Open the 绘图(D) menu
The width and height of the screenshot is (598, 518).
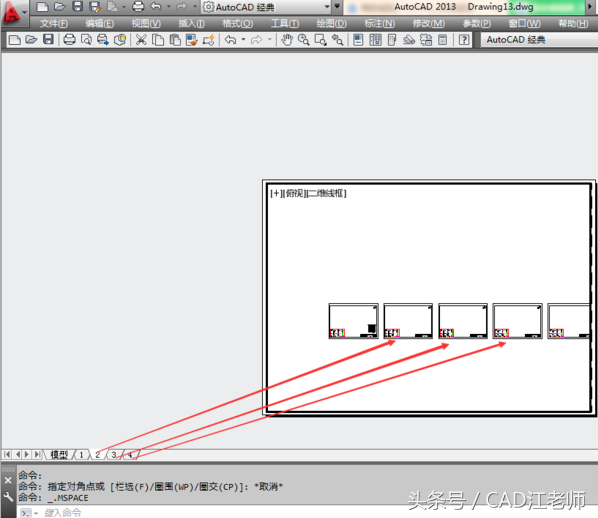[331, 24]
